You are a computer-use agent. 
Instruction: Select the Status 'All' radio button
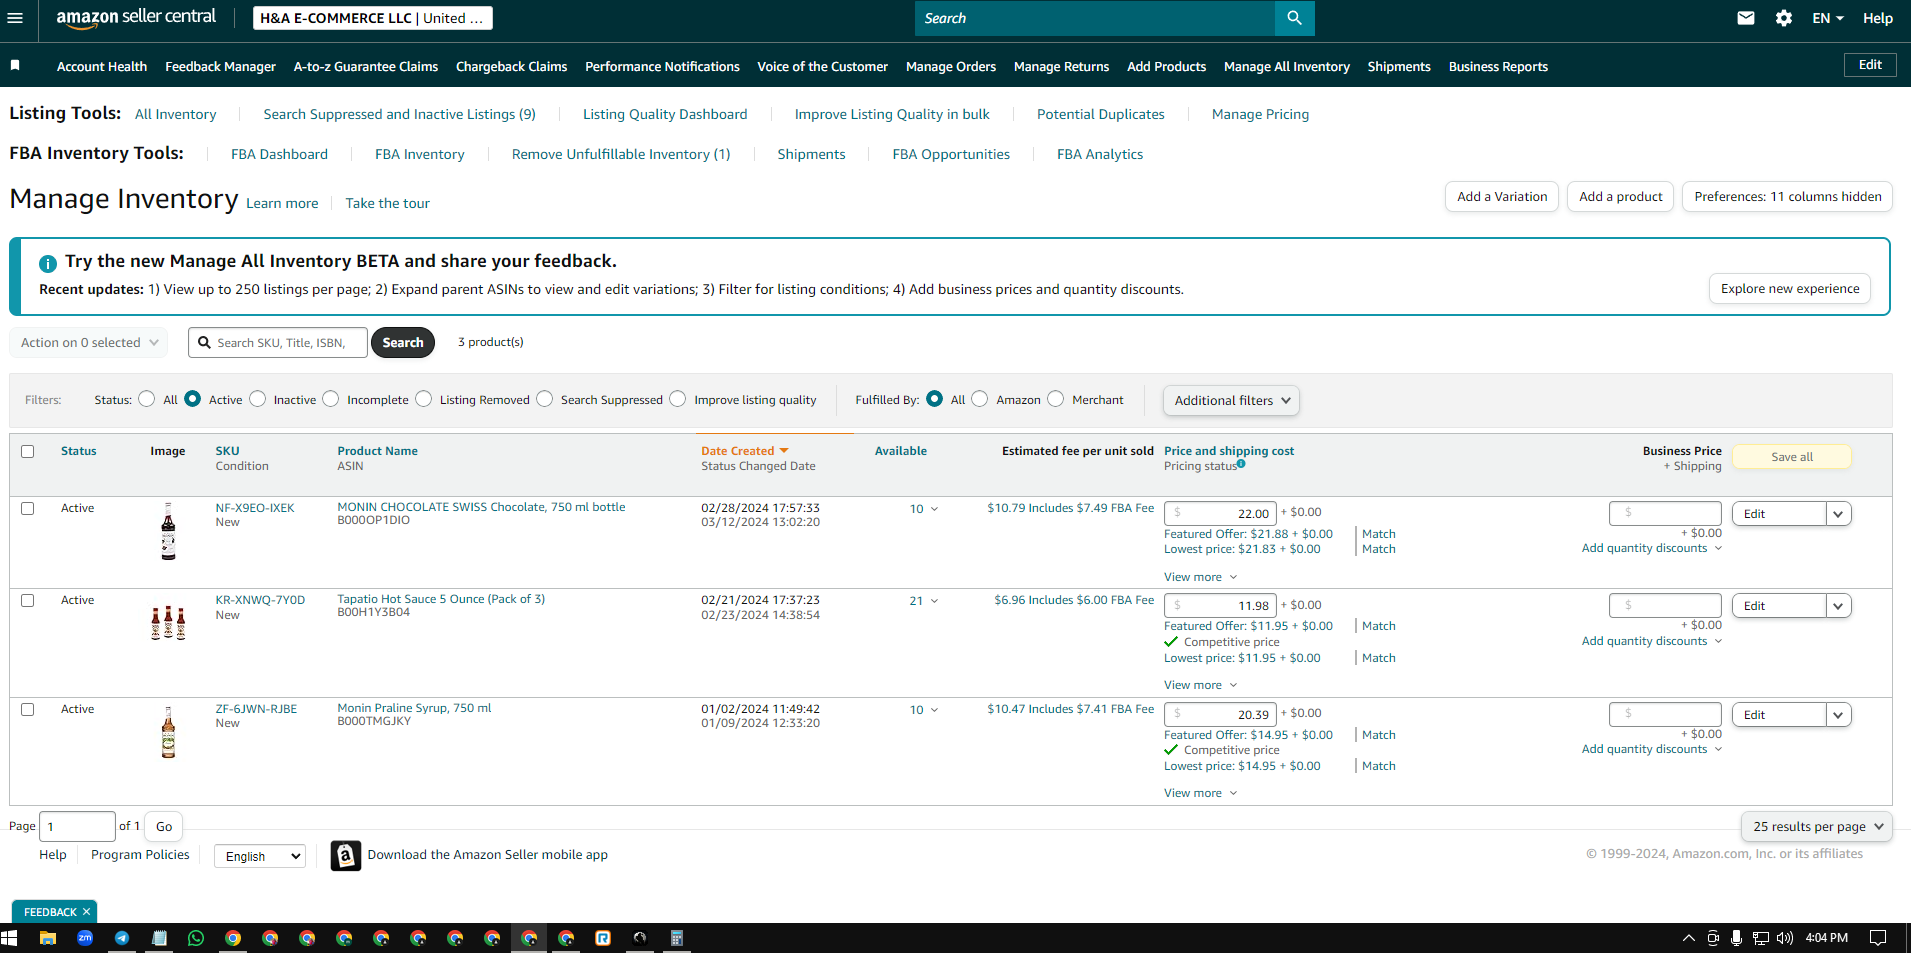click(147, 399)
